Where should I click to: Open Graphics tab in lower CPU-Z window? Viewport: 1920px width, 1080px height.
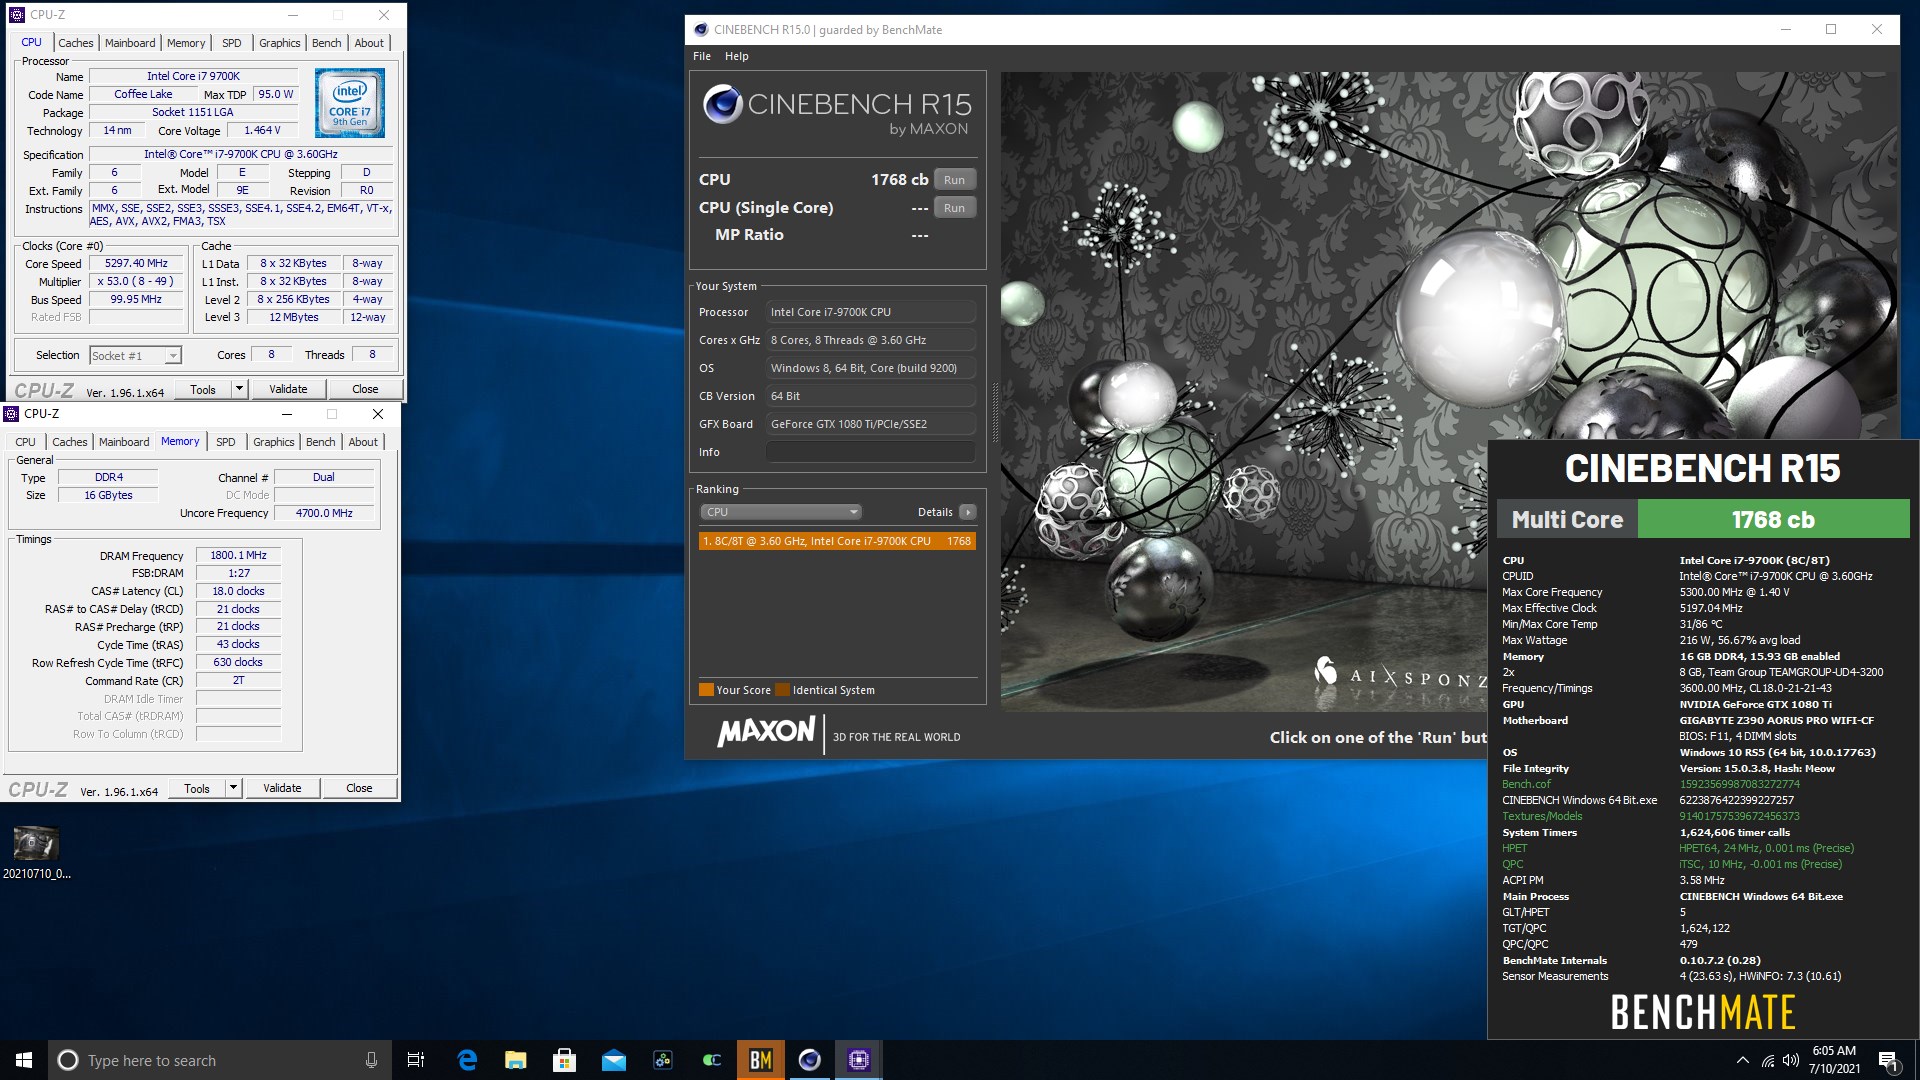pyautogui.click(x=273, y=442)
